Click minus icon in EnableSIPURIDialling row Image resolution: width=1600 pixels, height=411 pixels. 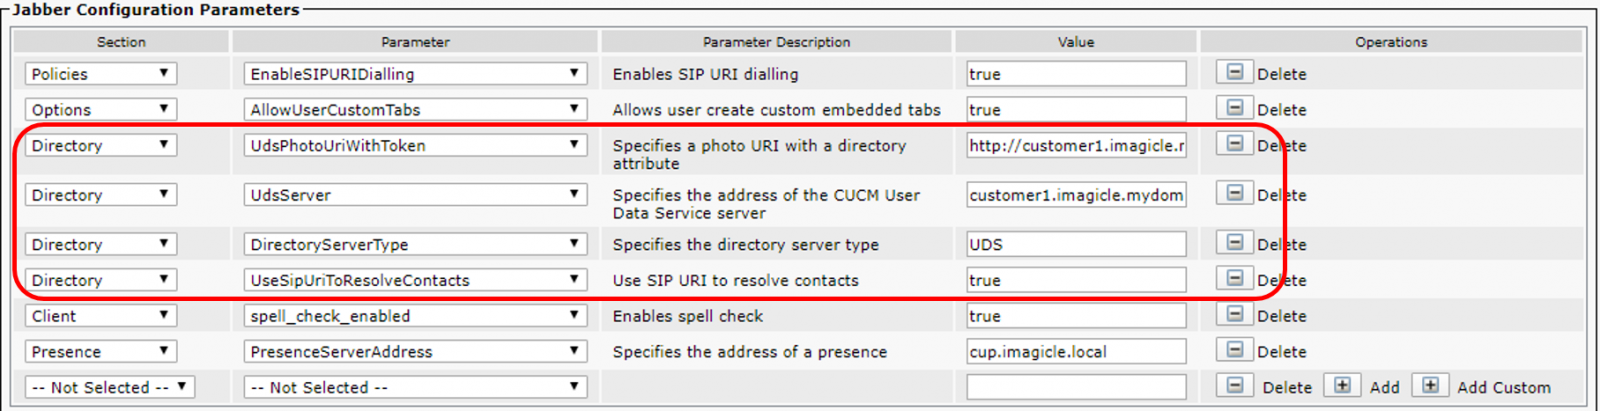(x=1235, y=73)
